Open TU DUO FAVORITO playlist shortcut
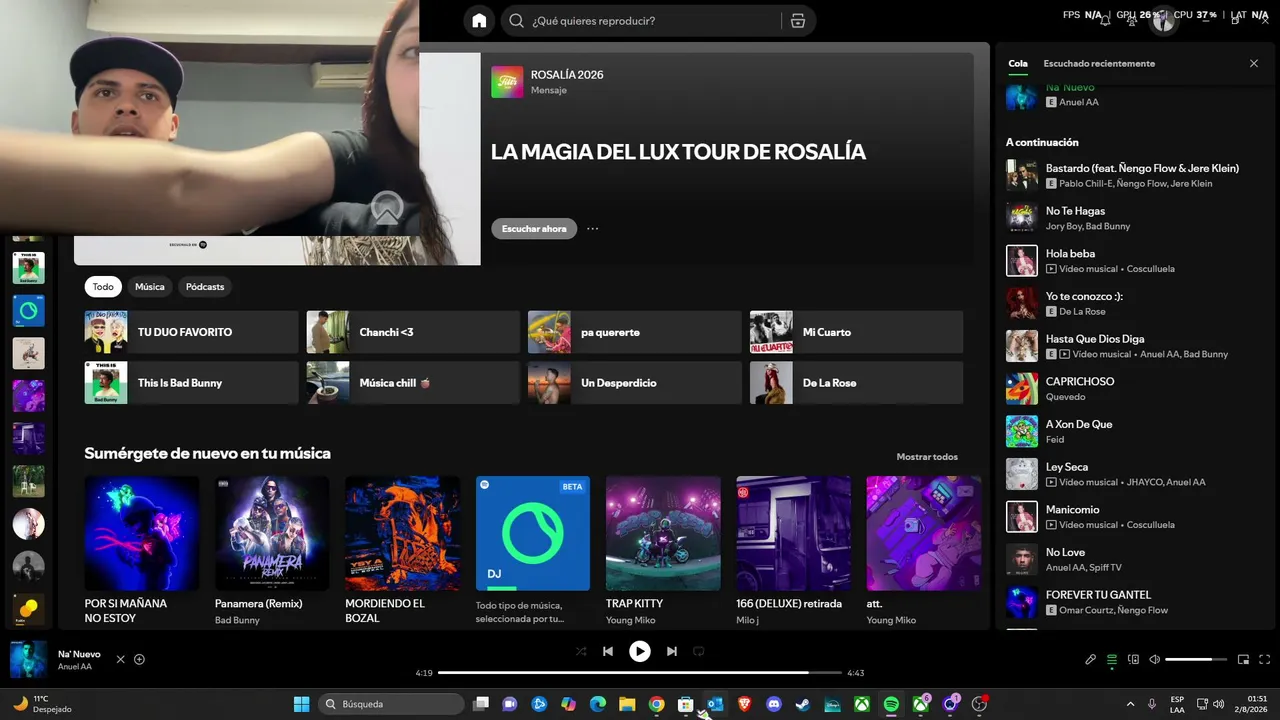Image resolution: width=1280 pixels, height=720 pixels. (x=191, y=332)
